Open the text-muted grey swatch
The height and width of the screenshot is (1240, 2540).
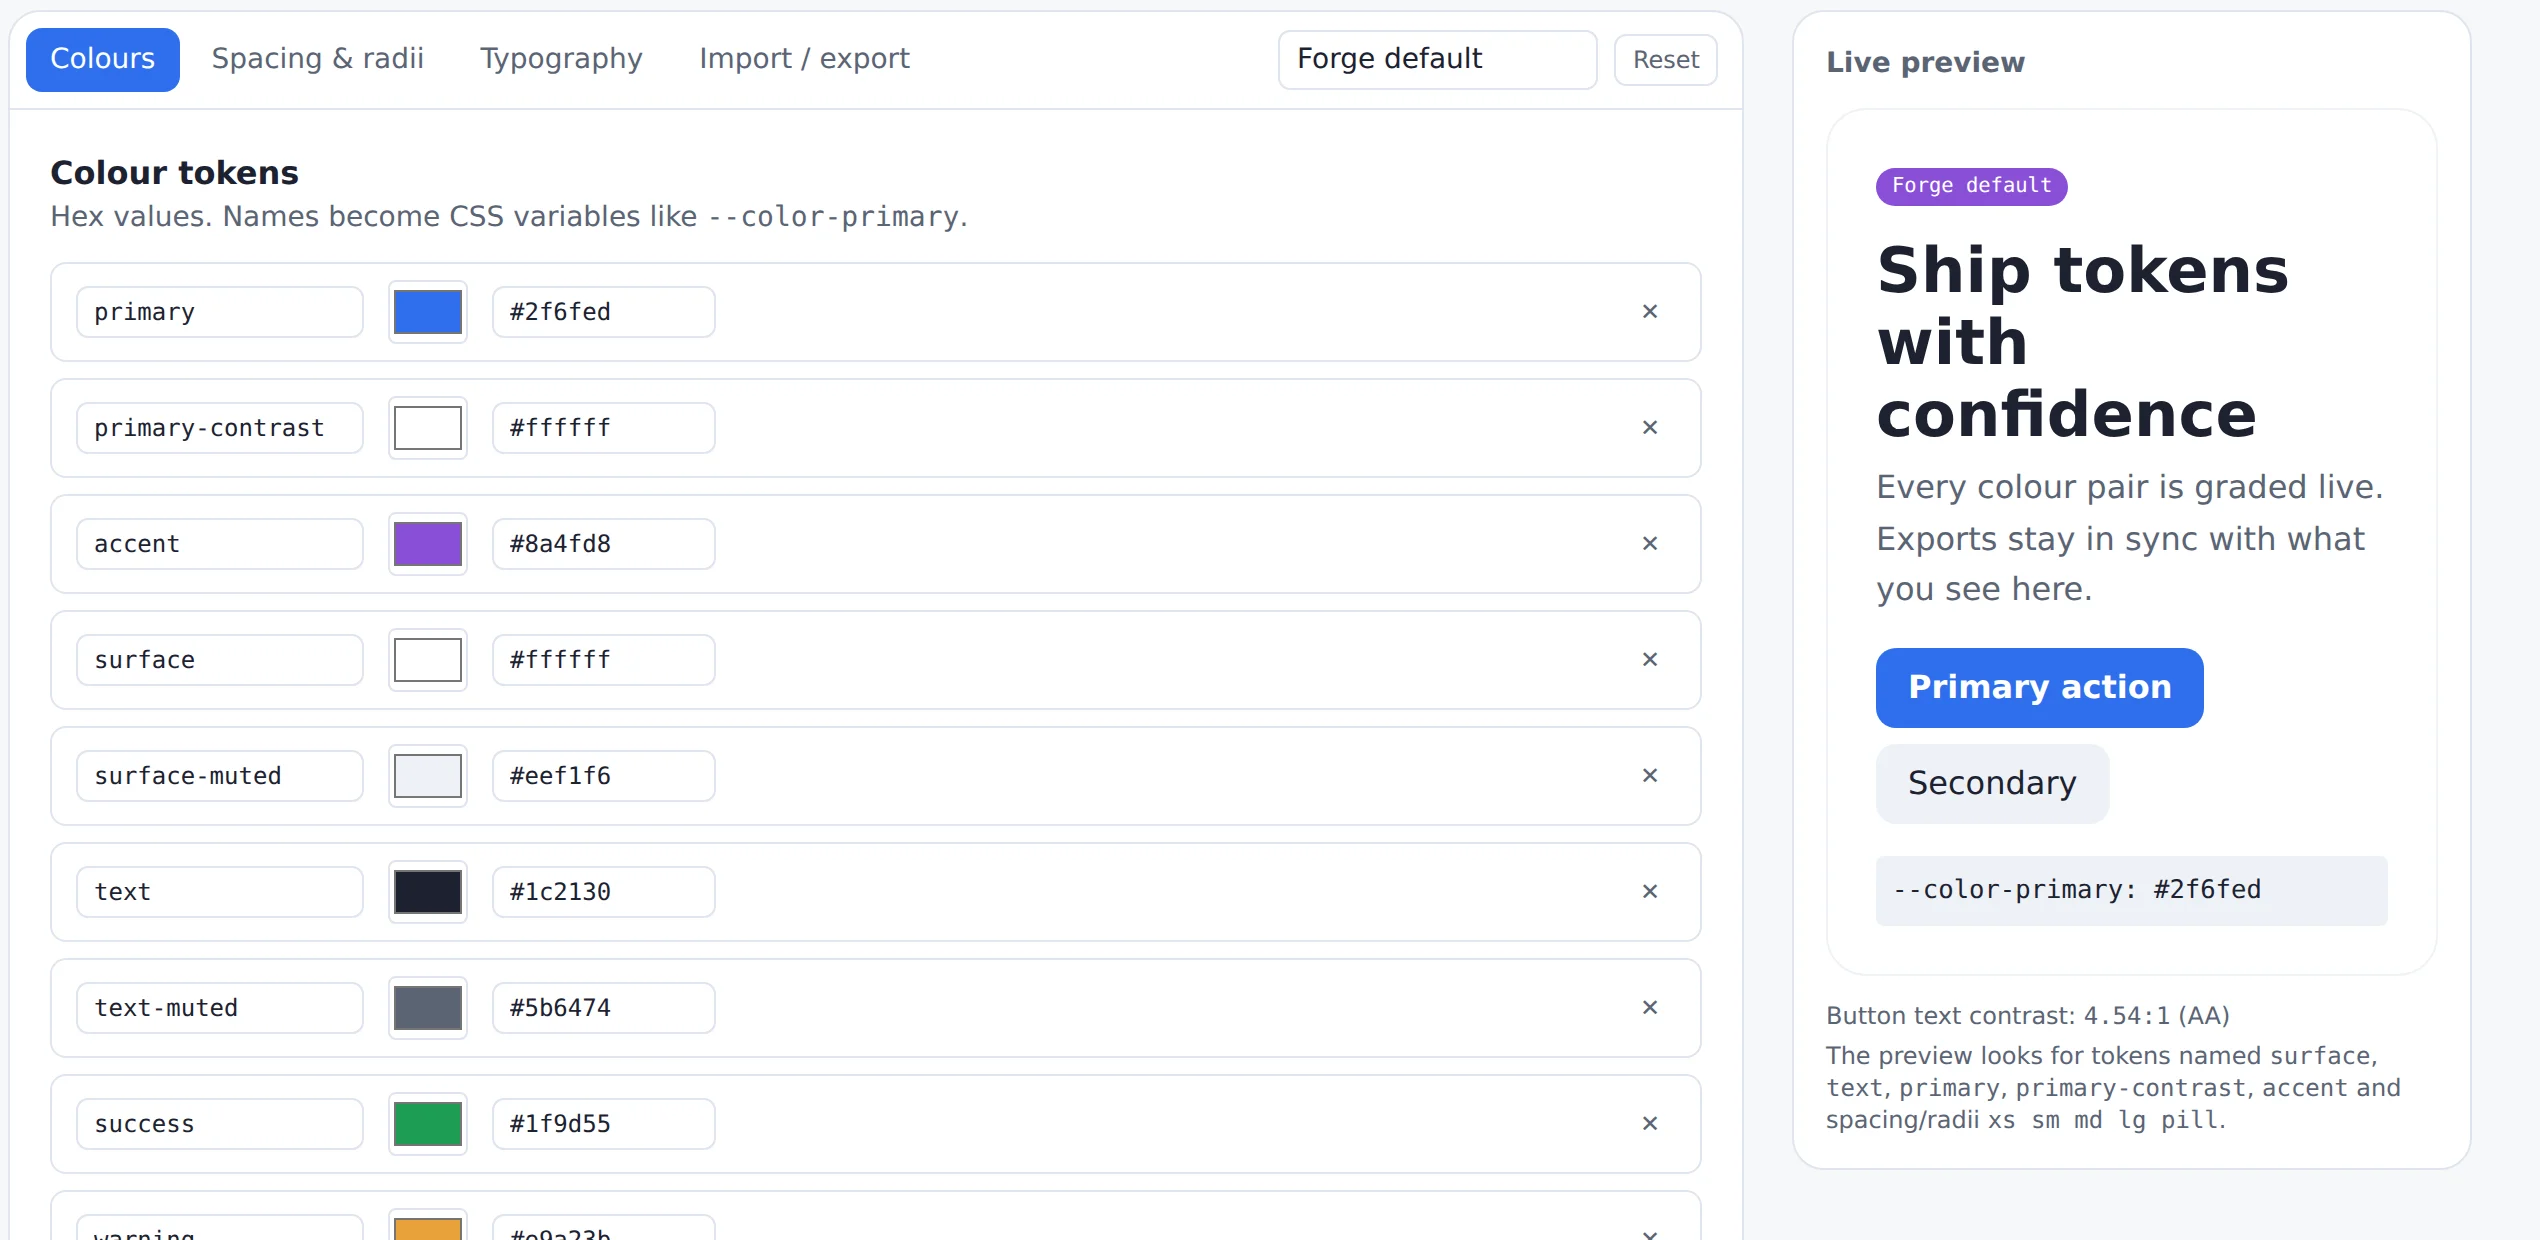tap(428, 1008)
